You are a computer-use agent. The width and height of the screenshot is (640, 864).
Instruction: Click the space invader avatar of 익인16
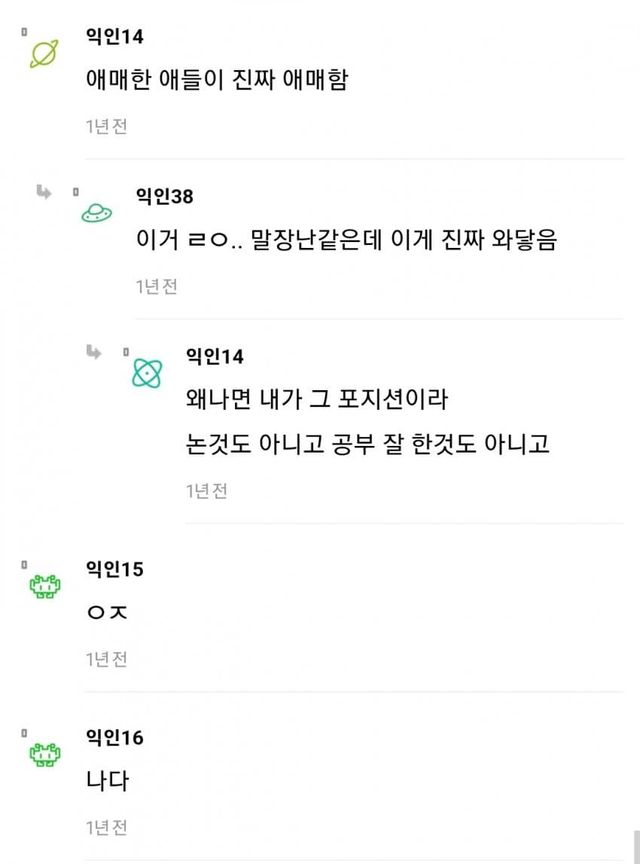[x=43, y=755]
